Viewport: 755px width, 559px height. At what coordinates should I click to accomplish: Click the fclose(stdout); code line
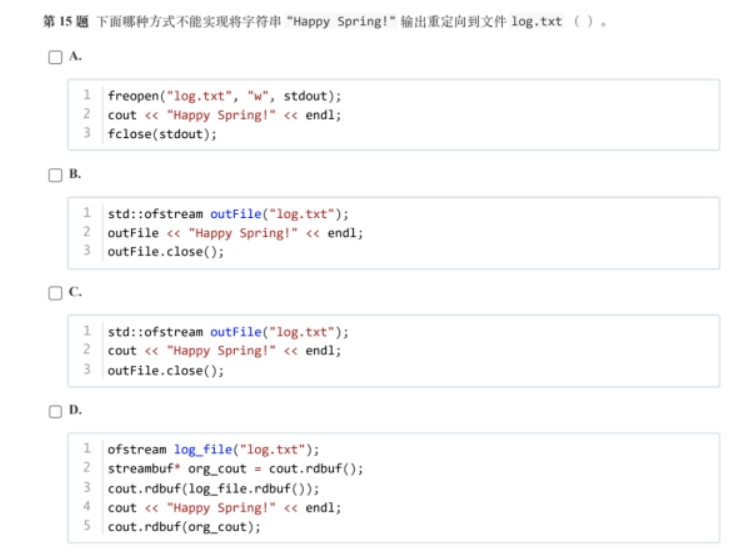[161, 134]
